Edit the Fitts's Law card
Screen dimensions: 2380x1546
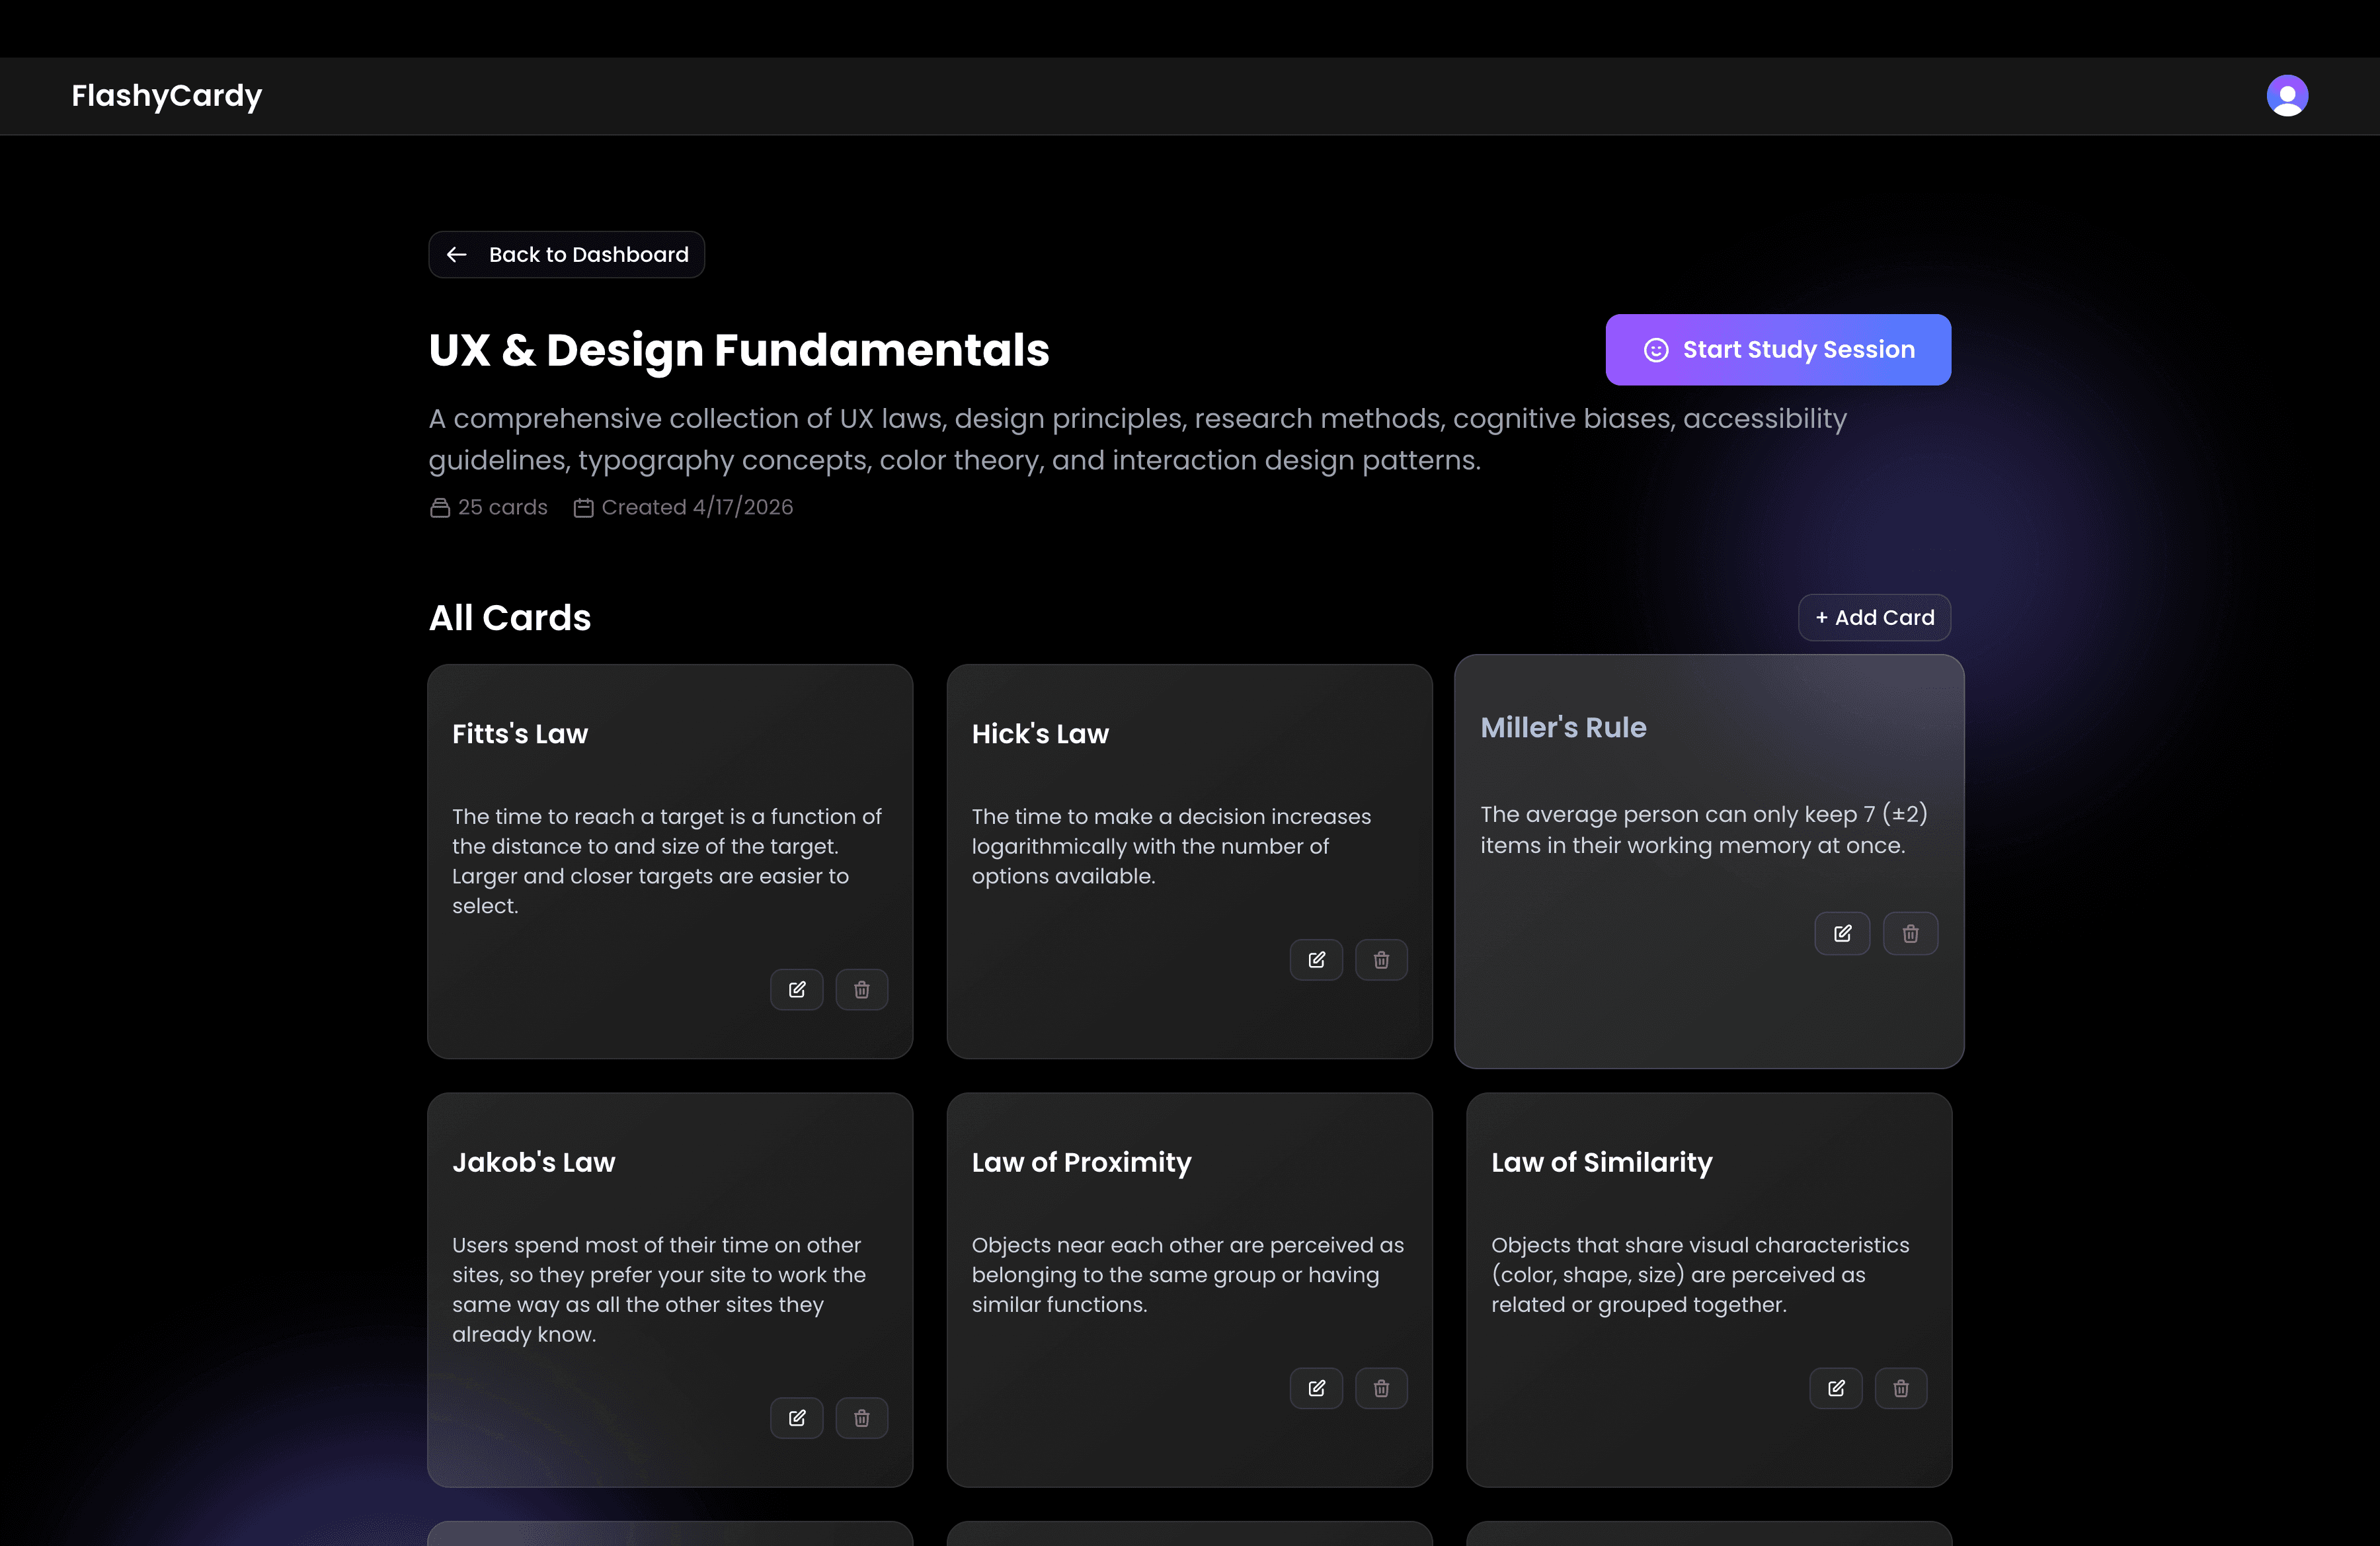(796, 989)
